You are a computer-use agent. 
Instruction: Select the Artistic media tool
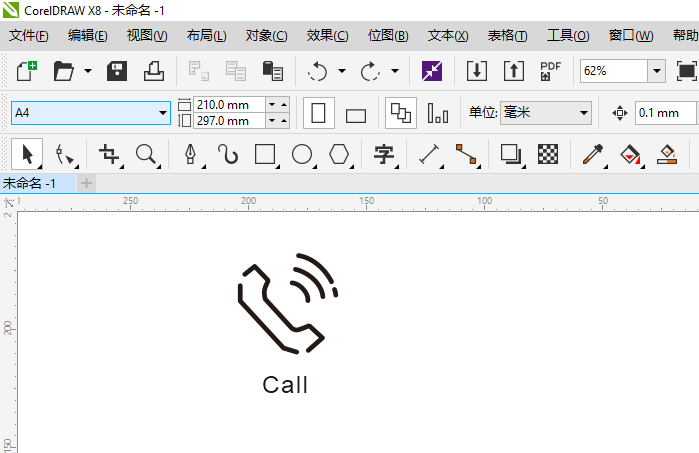click(x=228, y=155)
